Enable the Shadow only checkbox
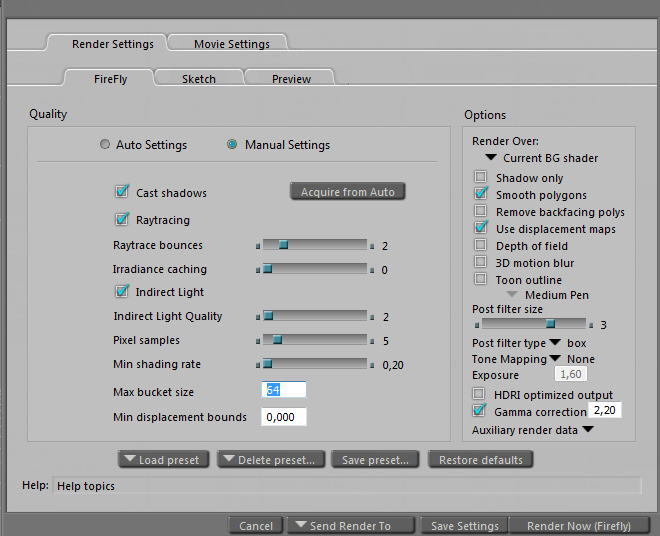The width and height of the screenshot is (660, 536). tap(481, 178)
